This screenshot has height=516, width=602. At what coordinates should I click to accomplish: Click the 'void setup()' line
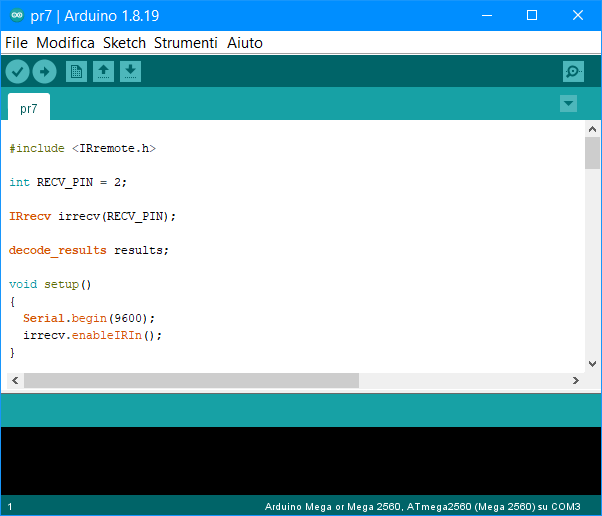[50, 284]
